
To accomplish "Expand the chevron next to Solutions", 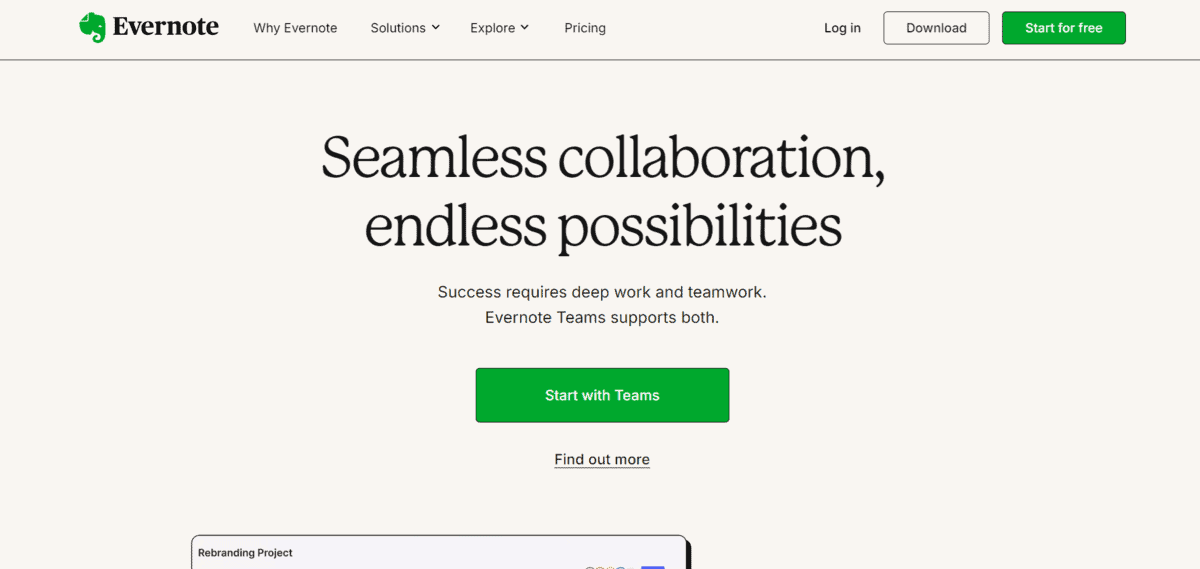I will 436,28.
